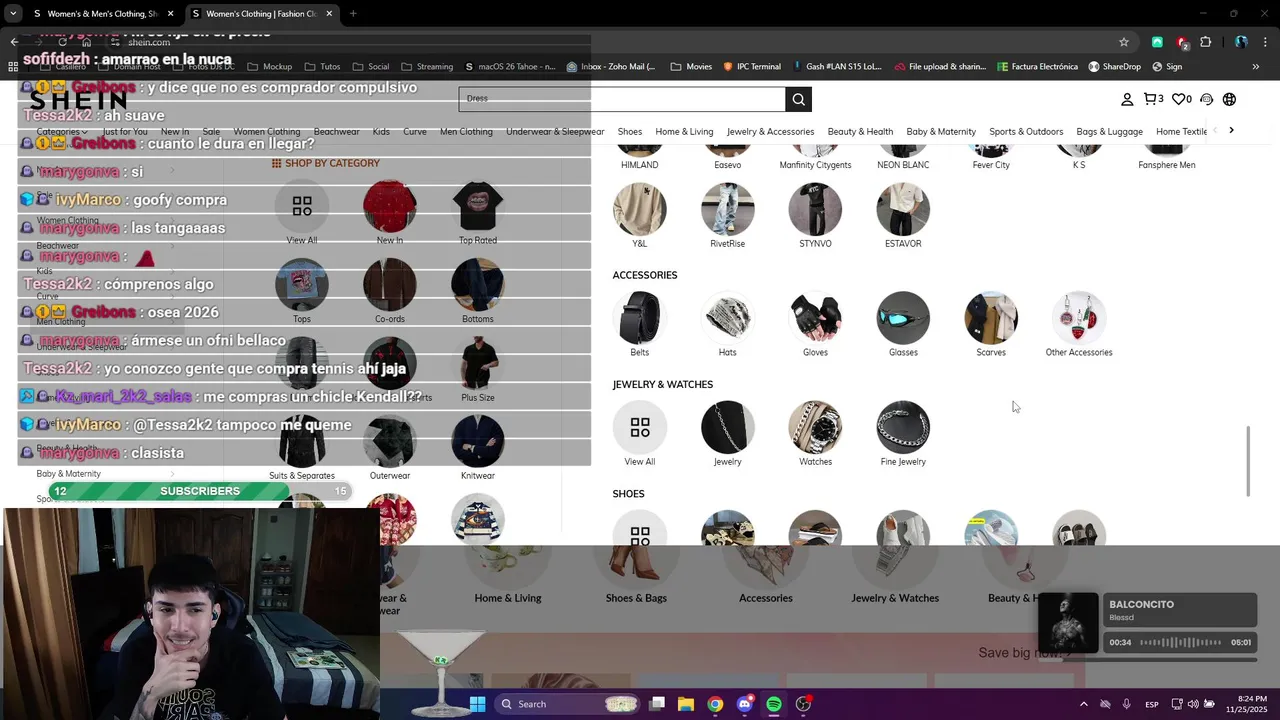
Task: Open Jewelry & Accessories menu
Action: click(x=770, y=131)
